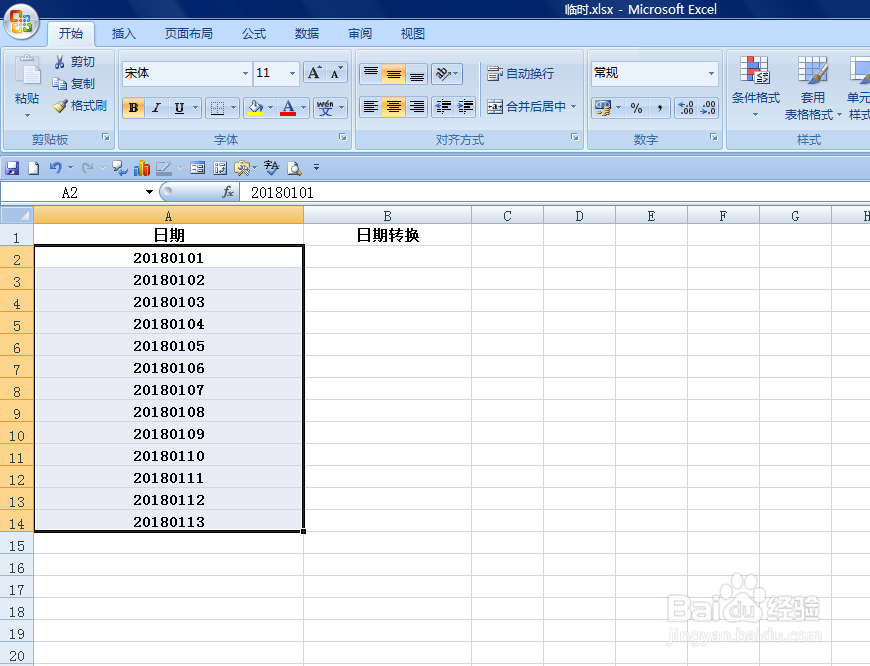The width and height of the screenshot is (870, 666).
Task: Toggle left text alignment
Action: point(371,107)
